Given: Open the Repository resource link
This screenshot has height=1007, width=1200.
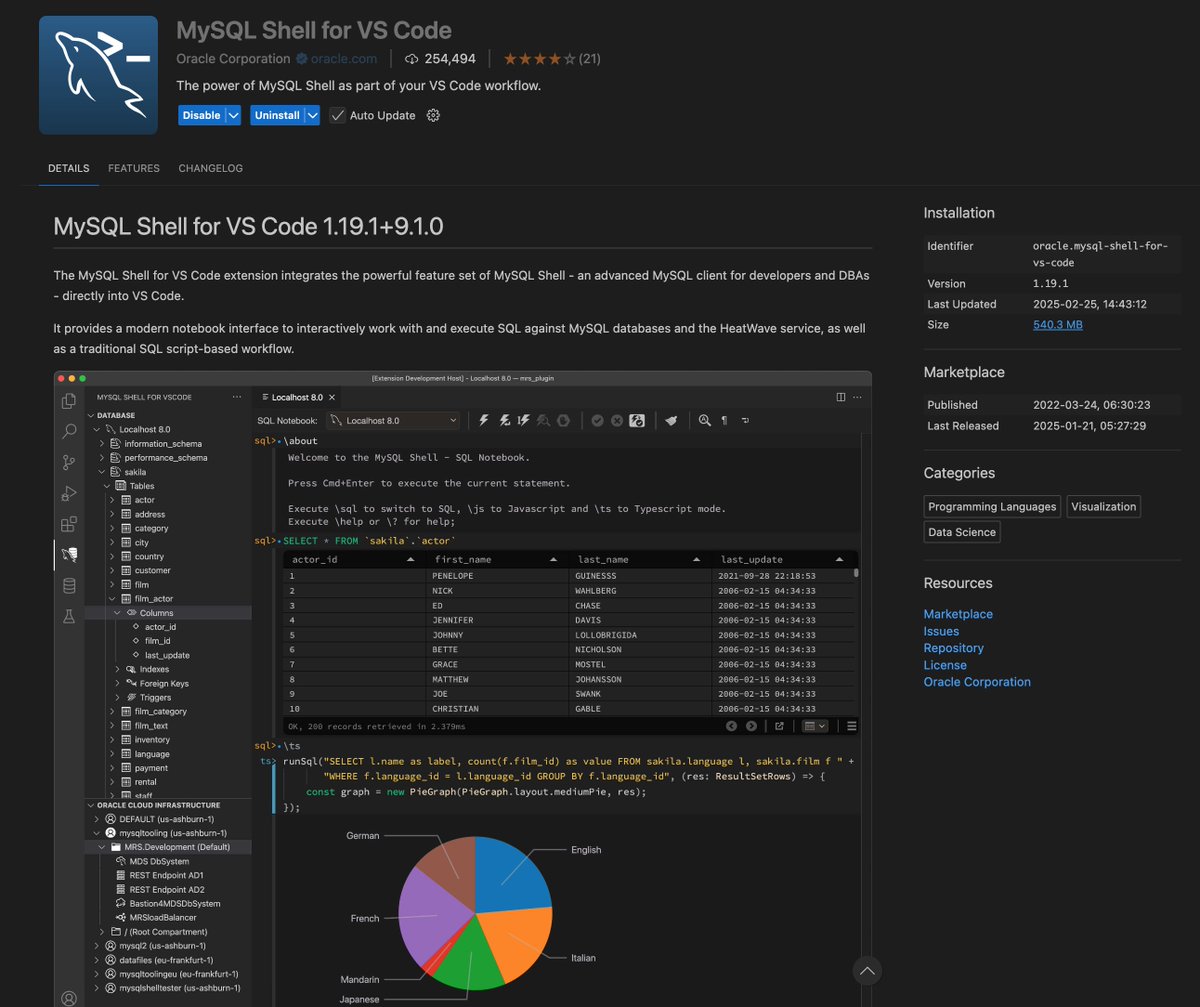Looking at the screenshot, I should (954, 648).
